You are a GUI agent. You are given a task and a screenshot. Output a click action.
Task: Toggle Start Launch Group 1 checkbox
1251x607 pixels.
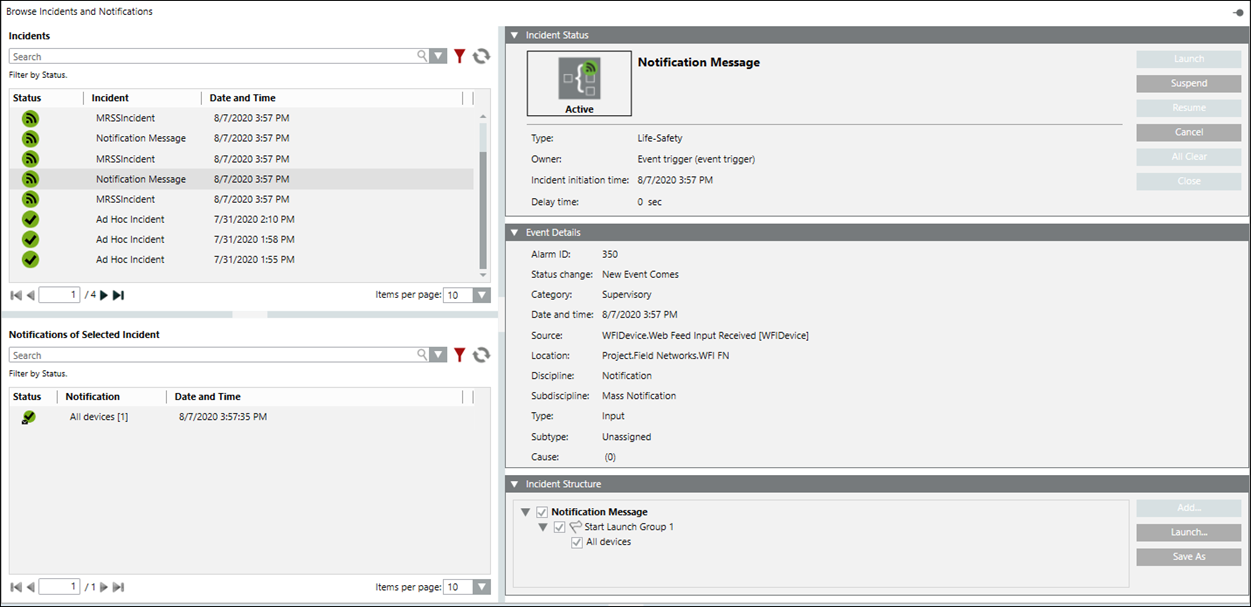tap(559, 527)
